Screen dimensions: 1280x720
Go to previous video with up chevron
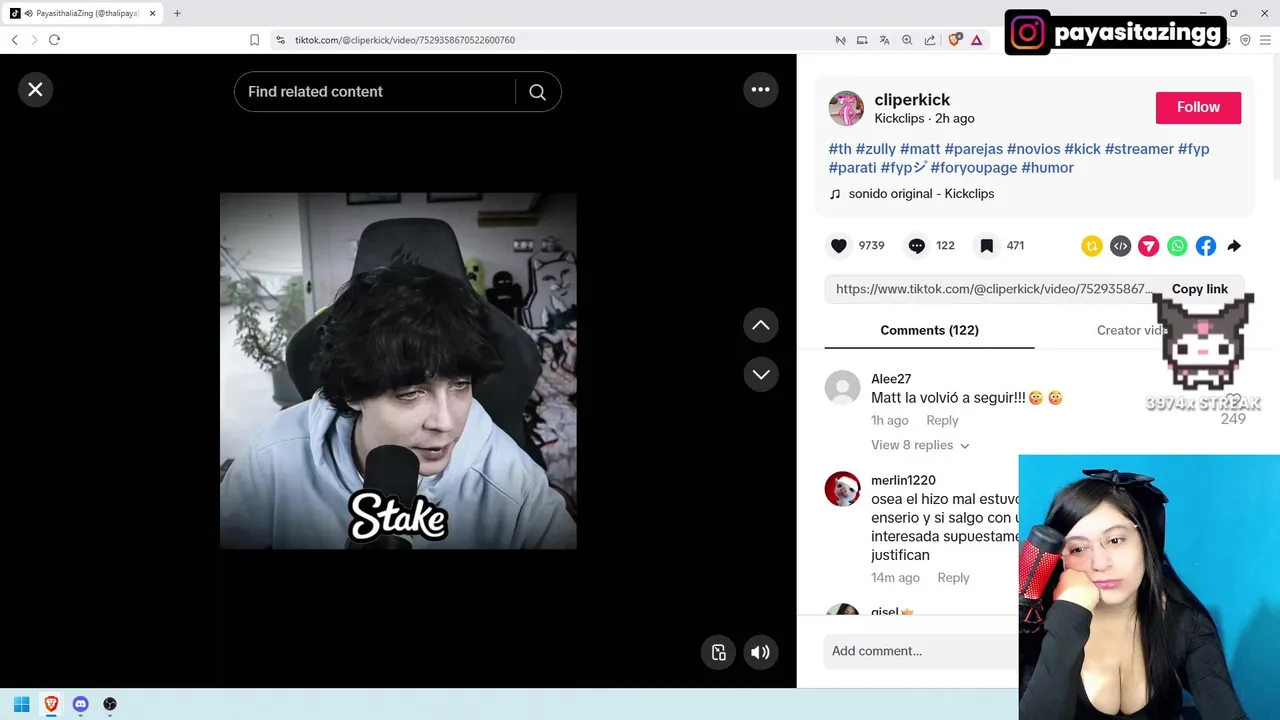pyautogui.click(x=761, y=325)
